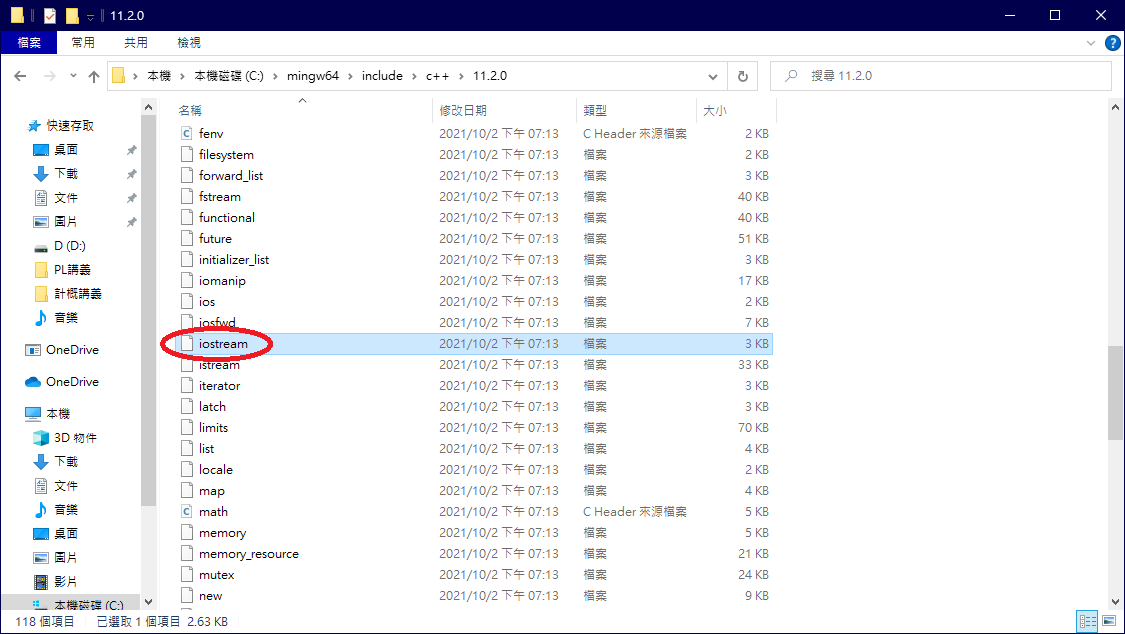The width and height of the screenshot is (1125, 634).
Task: Go up one folder level arrow
Action: pos(93,76)
